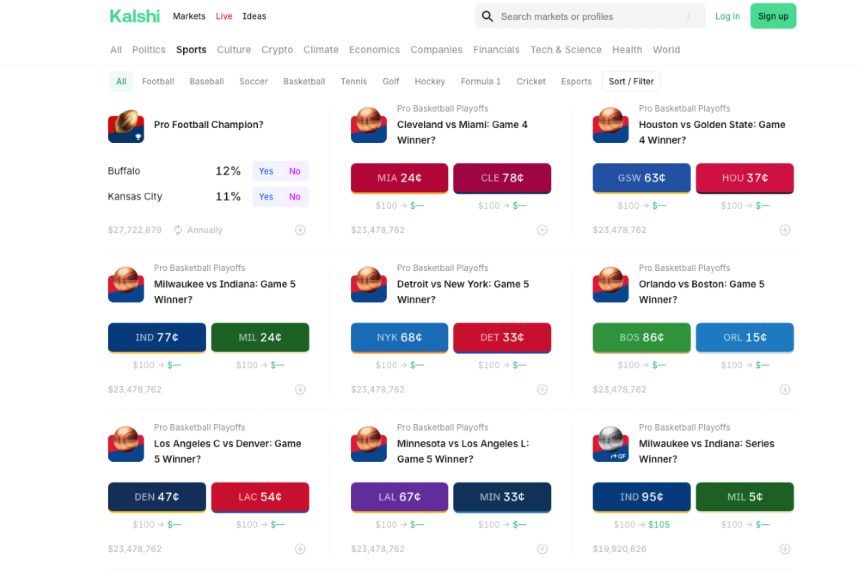Viewport: 858px width, 572px height.
Task: Buy CLE at 78¢
Action: pyautogui.click(x=502, y=178)
